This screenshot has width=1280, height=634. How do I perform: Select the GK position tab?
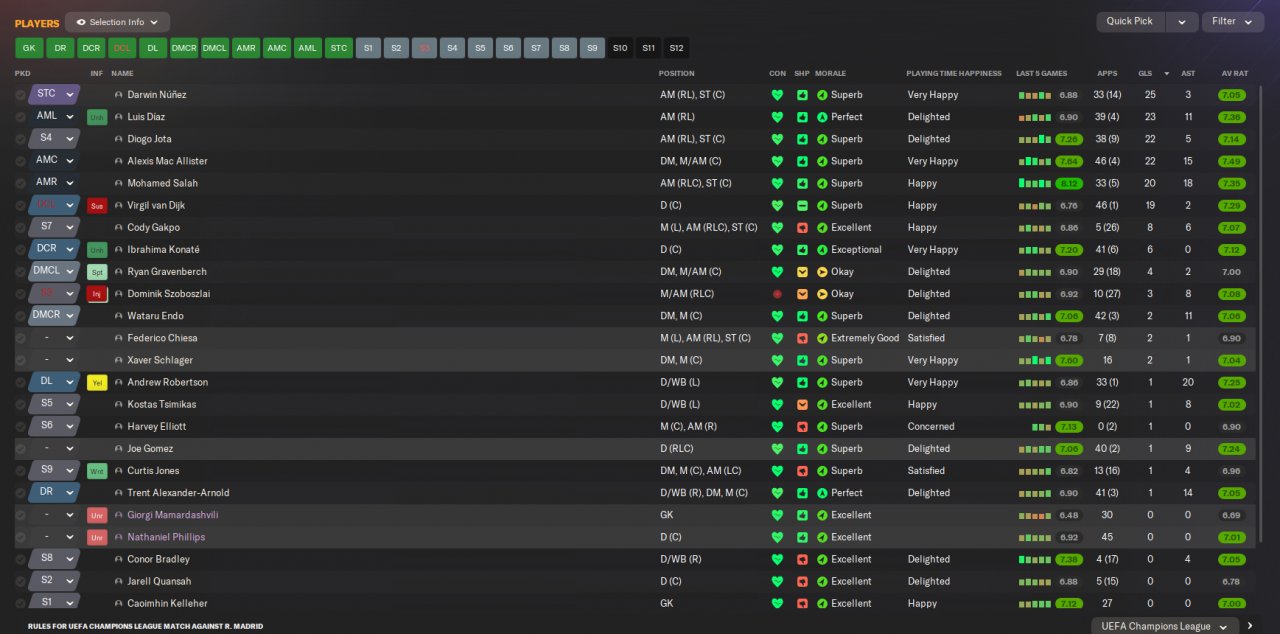[x=29, y=48]
